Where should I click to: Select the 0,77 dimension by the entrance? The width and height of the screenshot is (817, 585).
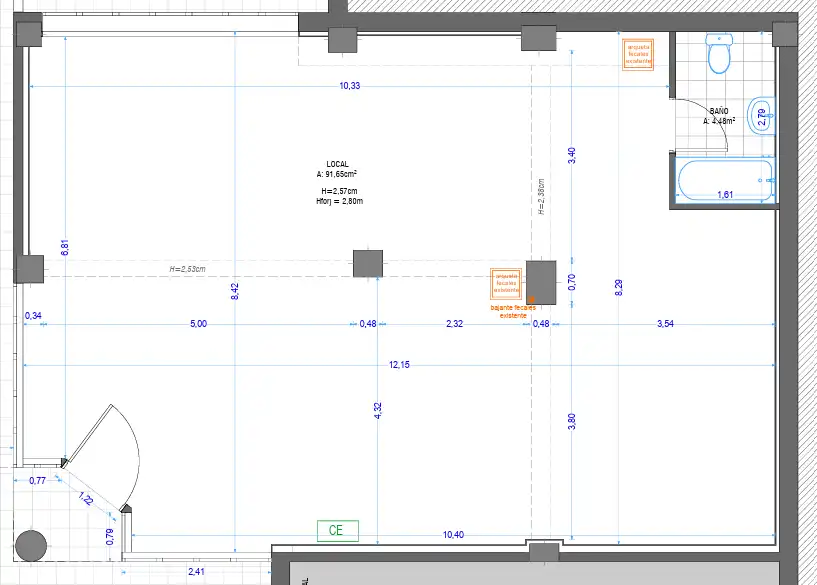tap(38, 481)
